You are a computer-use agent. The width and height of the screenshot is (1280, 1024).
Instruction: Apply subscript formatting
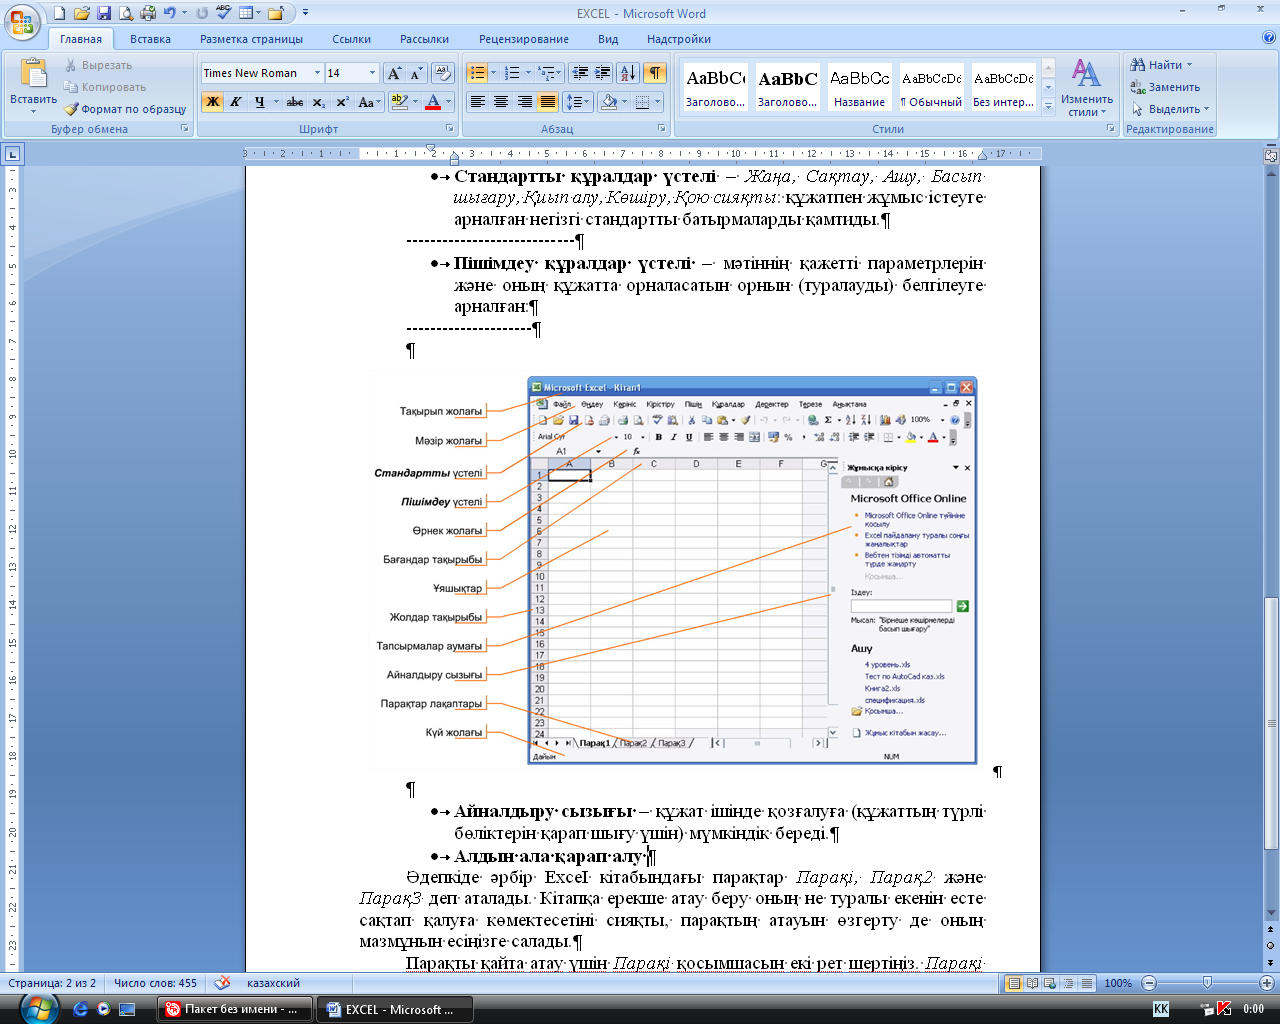318,102
